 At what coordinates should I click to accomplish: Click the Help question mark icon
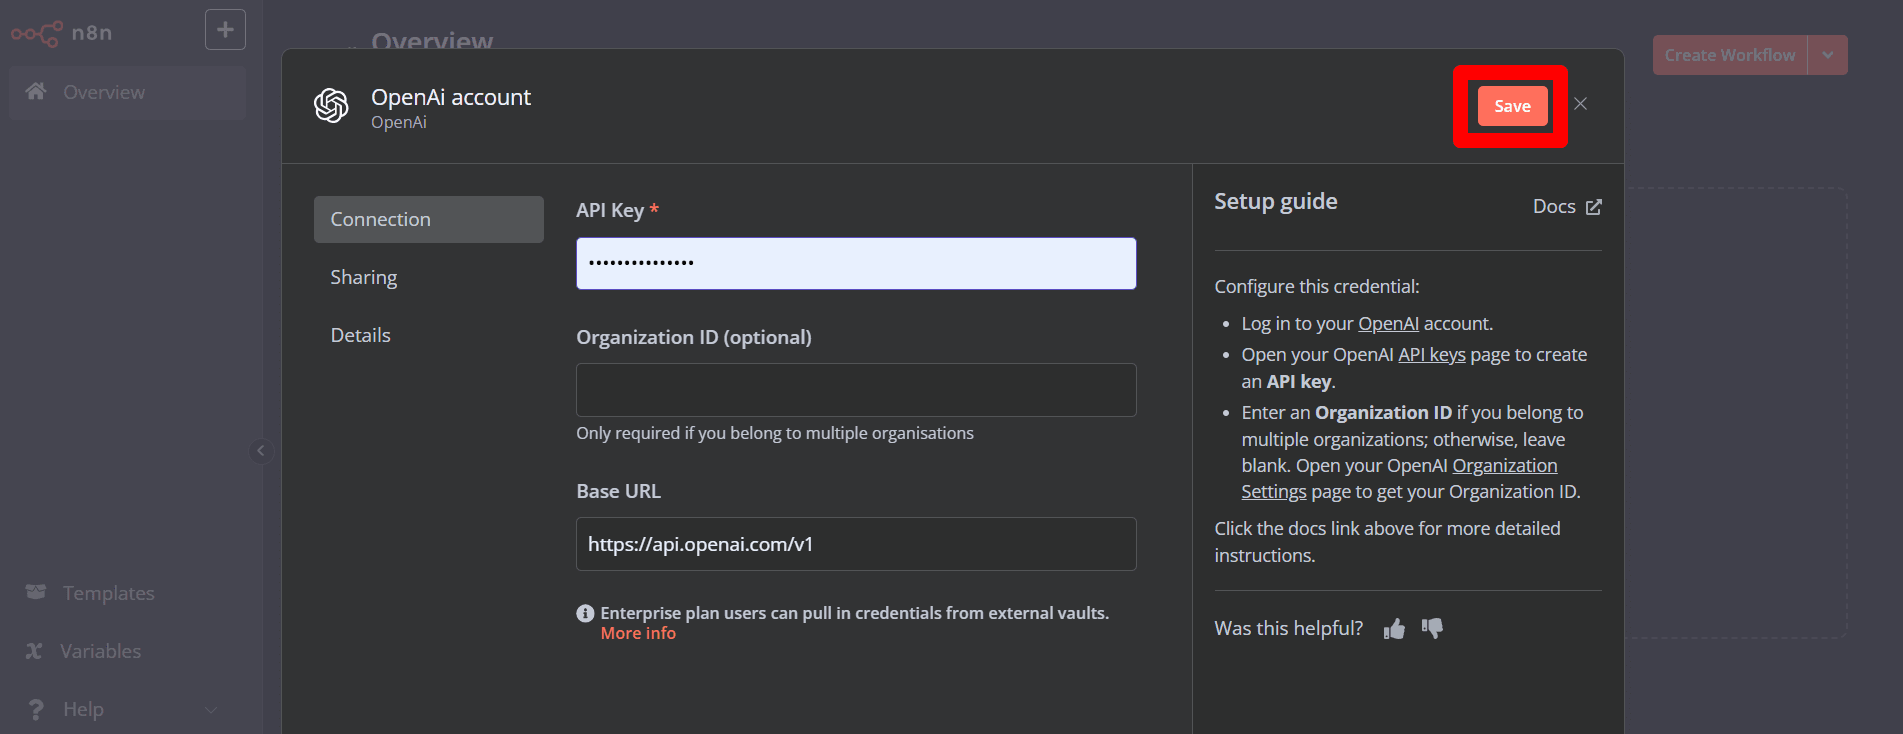pyautogui.click(x=36, y=709)
